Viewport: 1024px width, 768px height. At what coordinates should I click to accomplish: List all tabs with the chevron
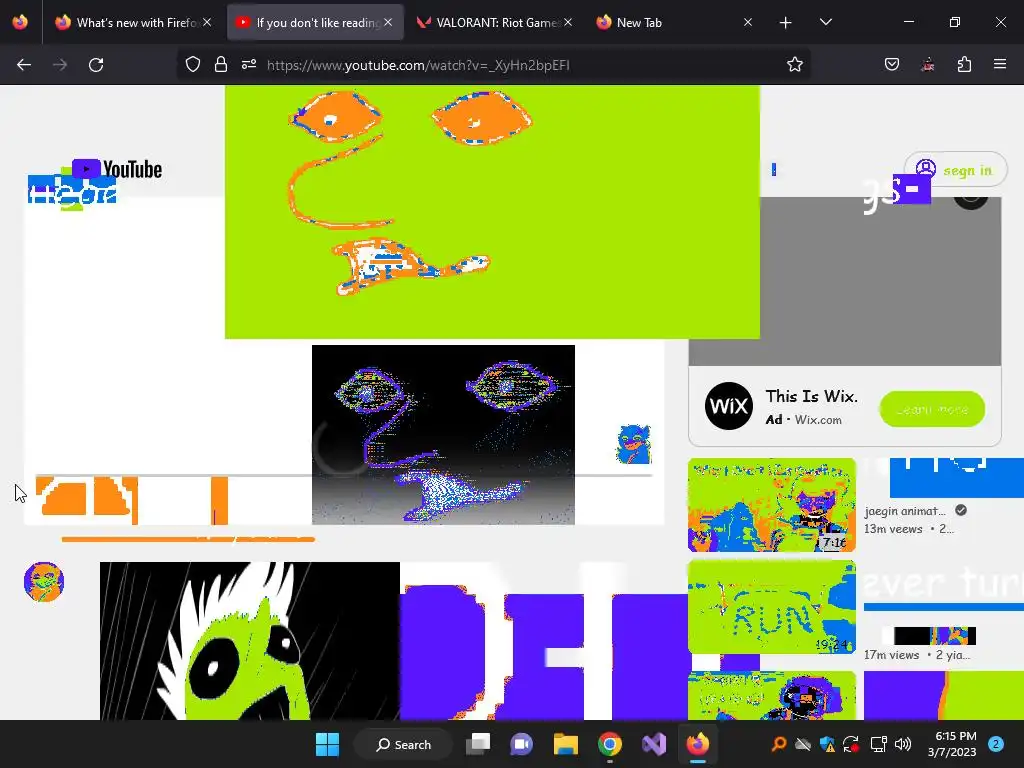pos(825,22)
